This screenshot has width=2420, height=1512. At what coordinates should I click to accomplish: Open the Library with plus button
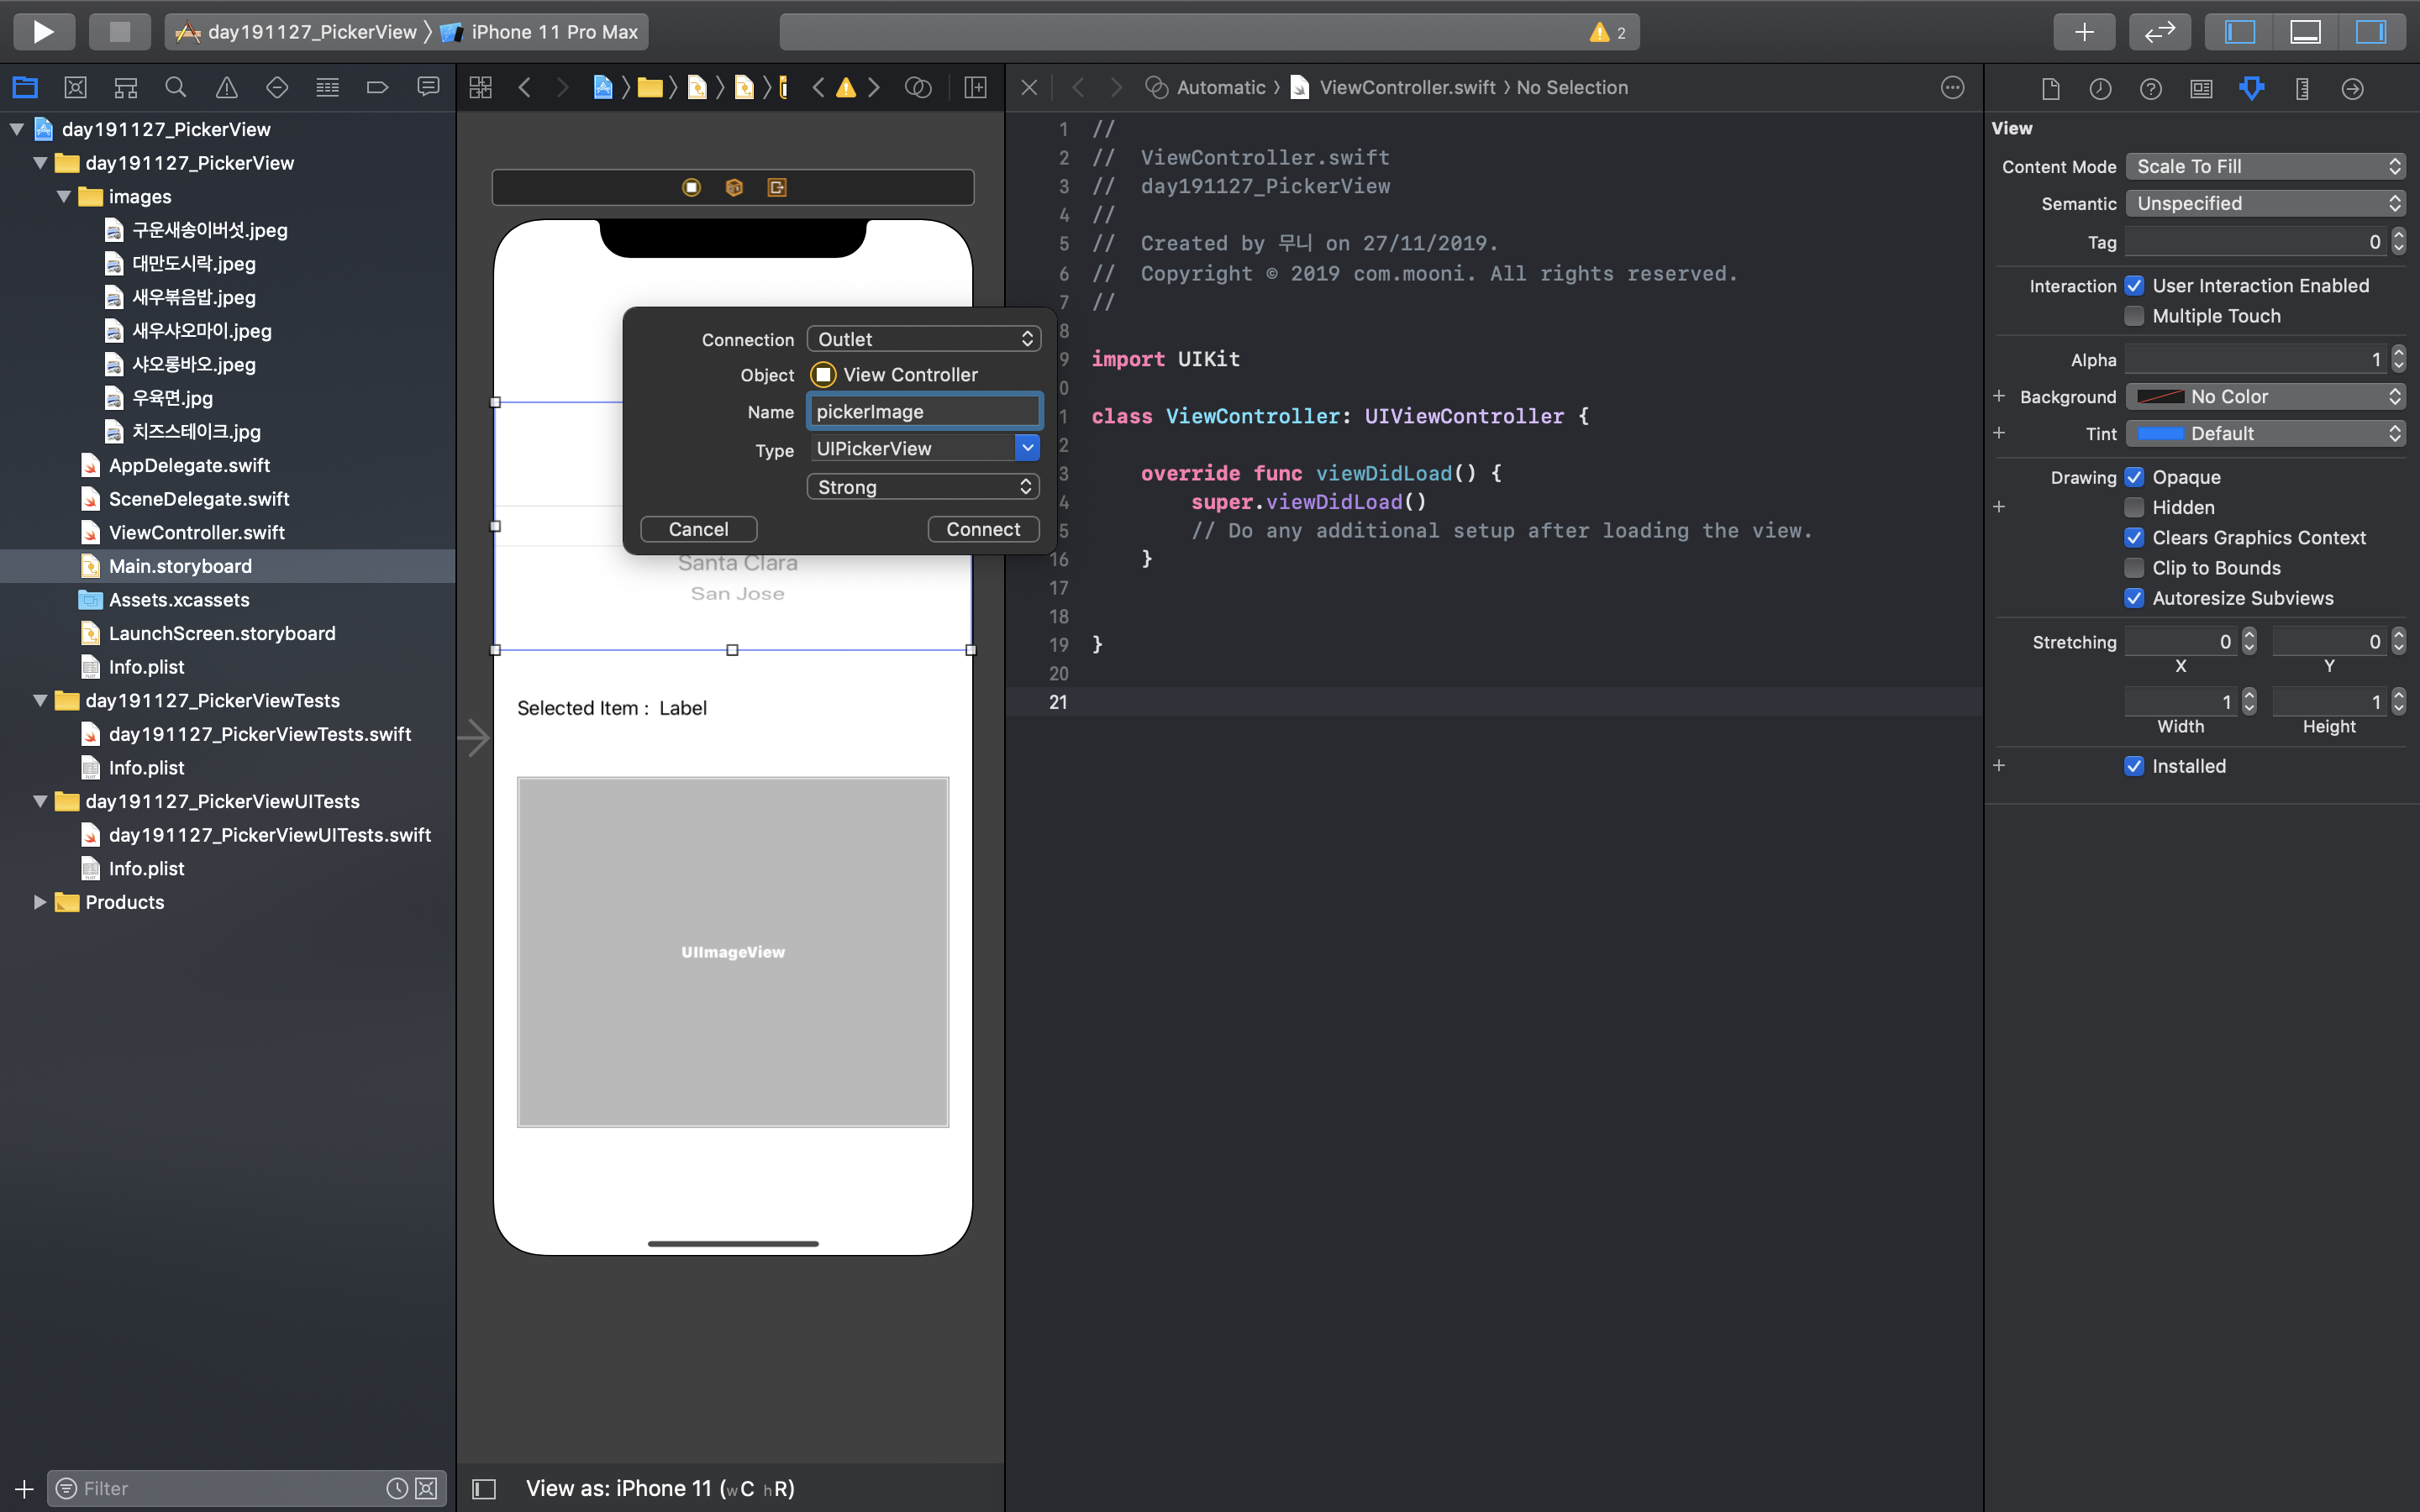(2084, 32)
